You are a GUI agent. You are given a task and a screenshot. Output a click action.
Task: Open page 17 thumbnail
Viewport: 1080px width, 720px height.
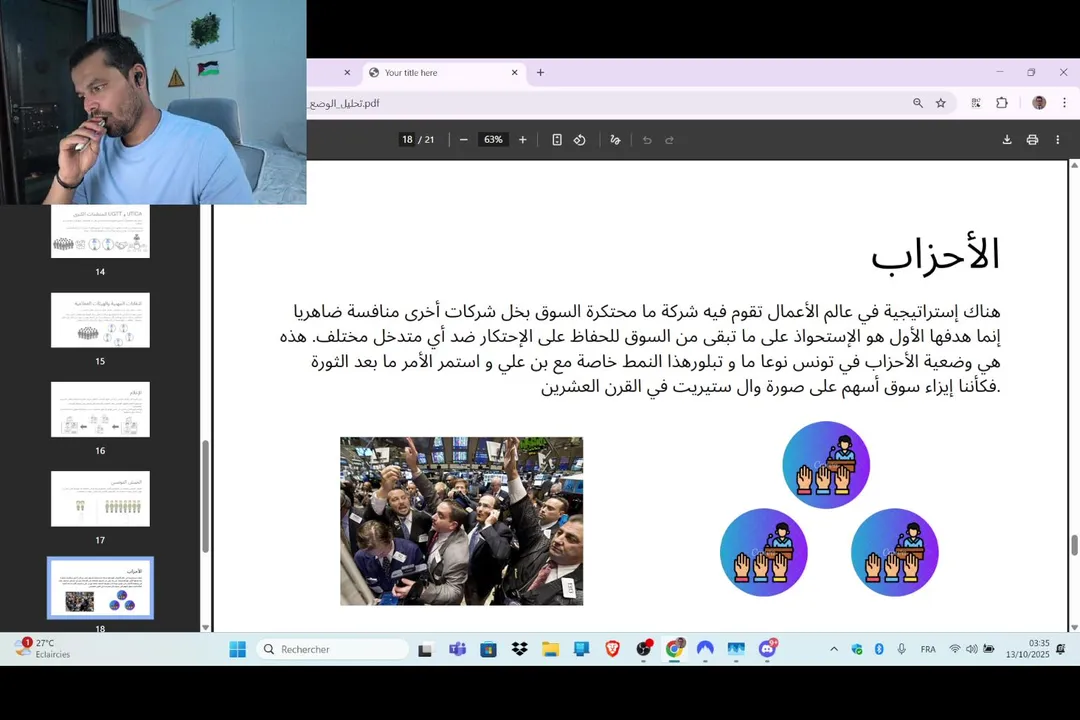[100, 499]
